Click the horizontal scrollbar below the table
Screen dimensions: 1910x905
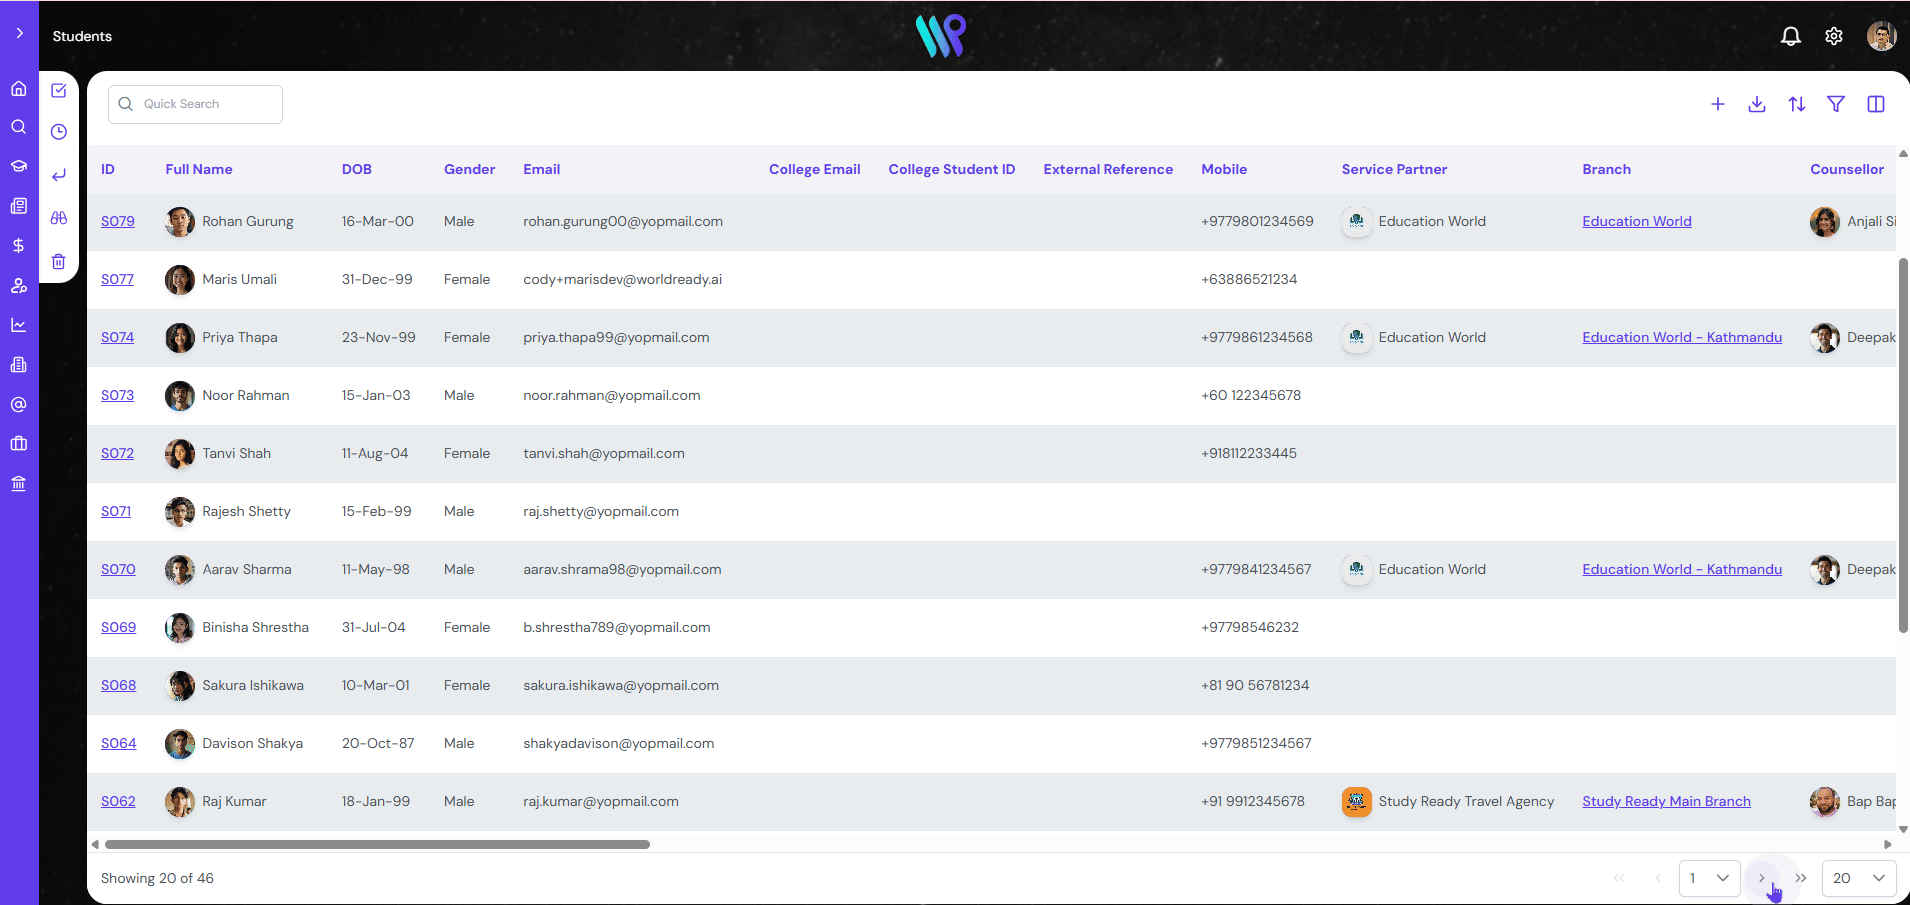tap(377, 844)
